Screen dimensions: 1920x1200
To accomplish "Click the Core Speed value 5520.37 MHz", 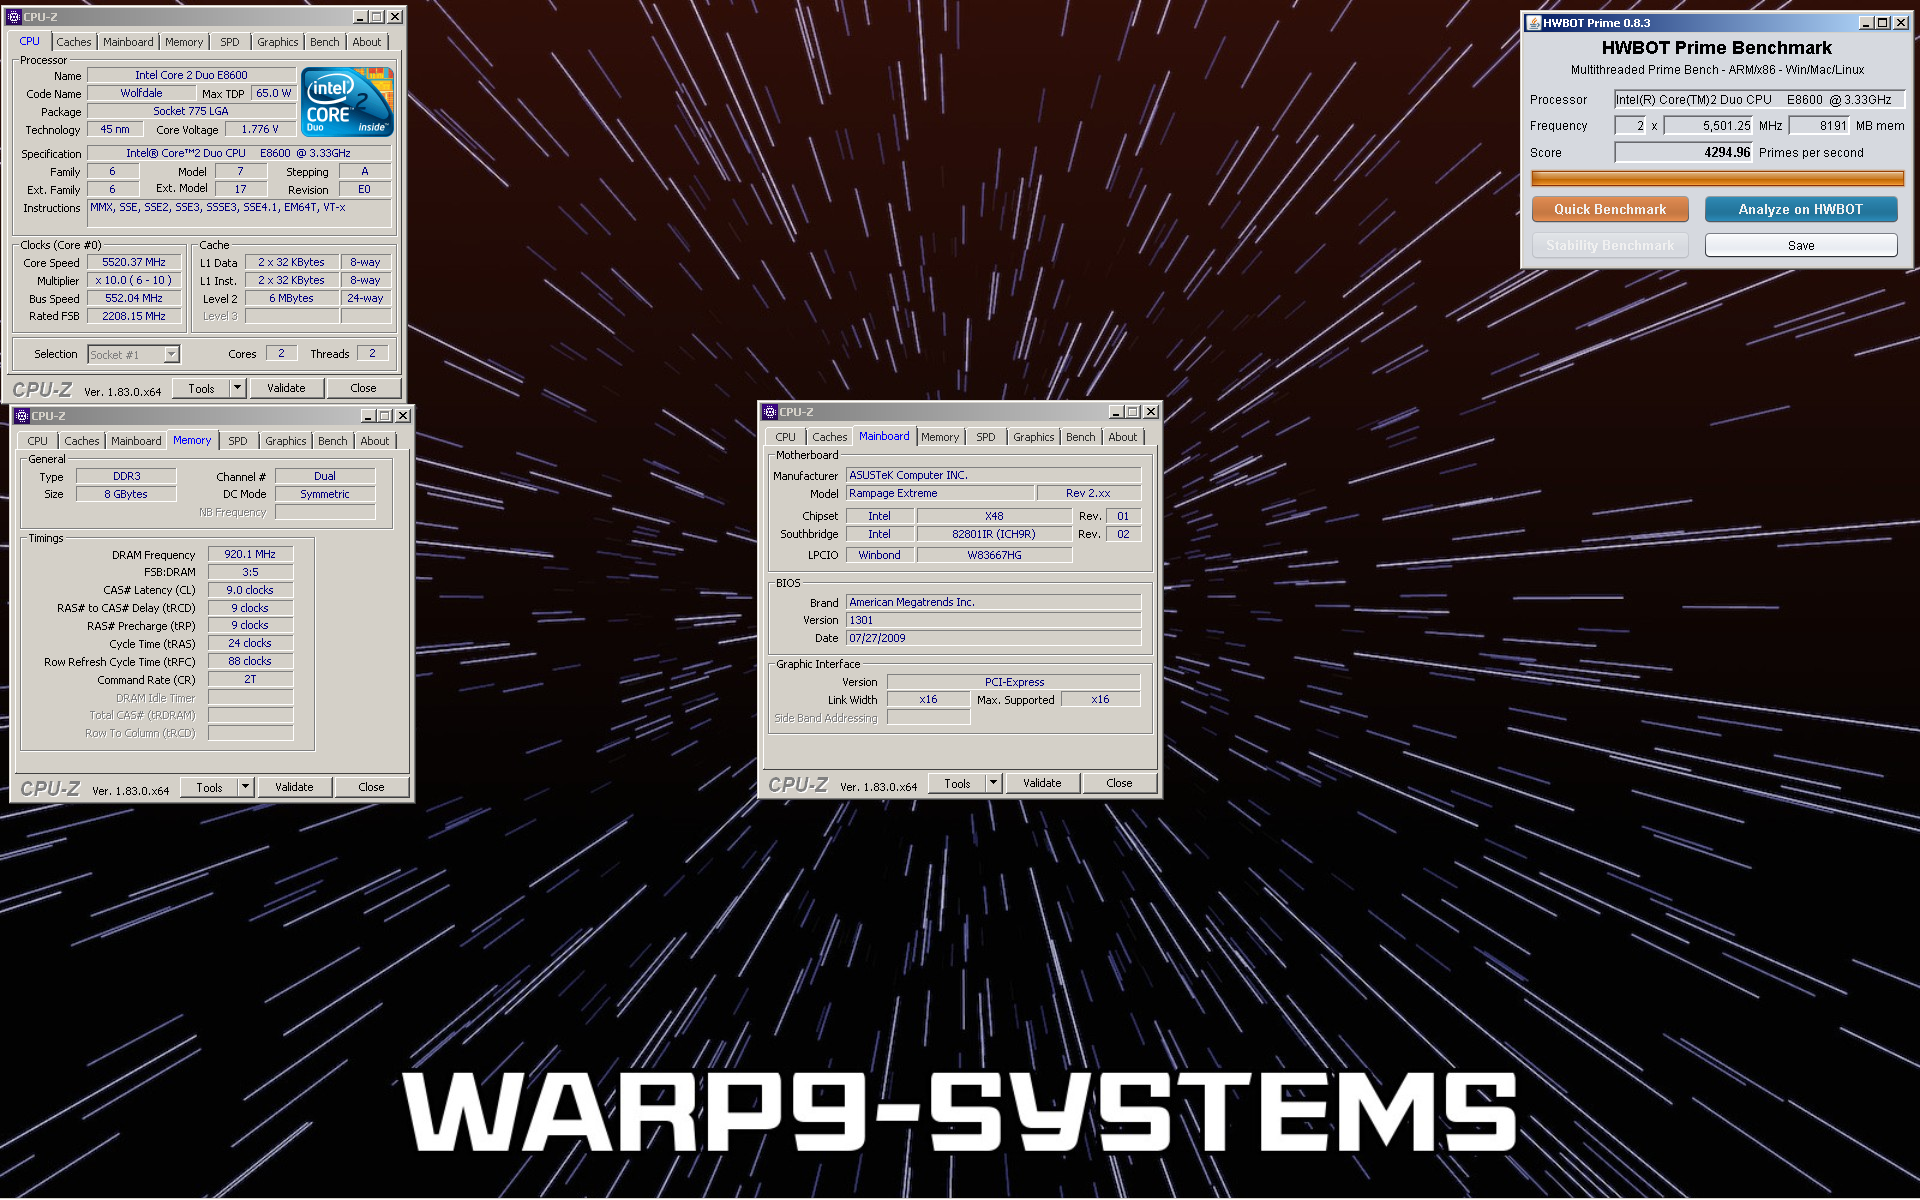I will [x=134, y=262].
